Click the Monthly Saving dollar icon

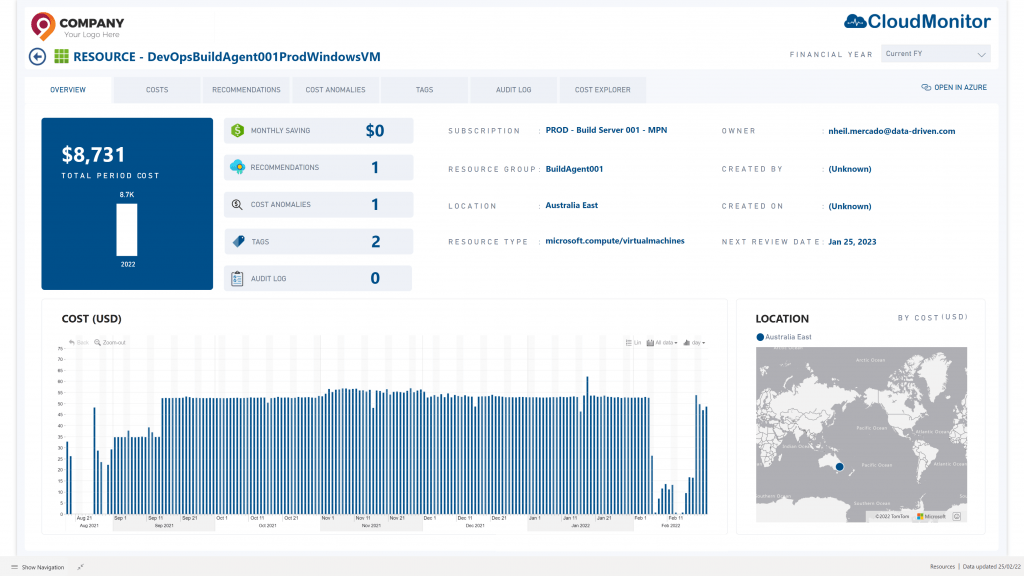tap(237, 131)
